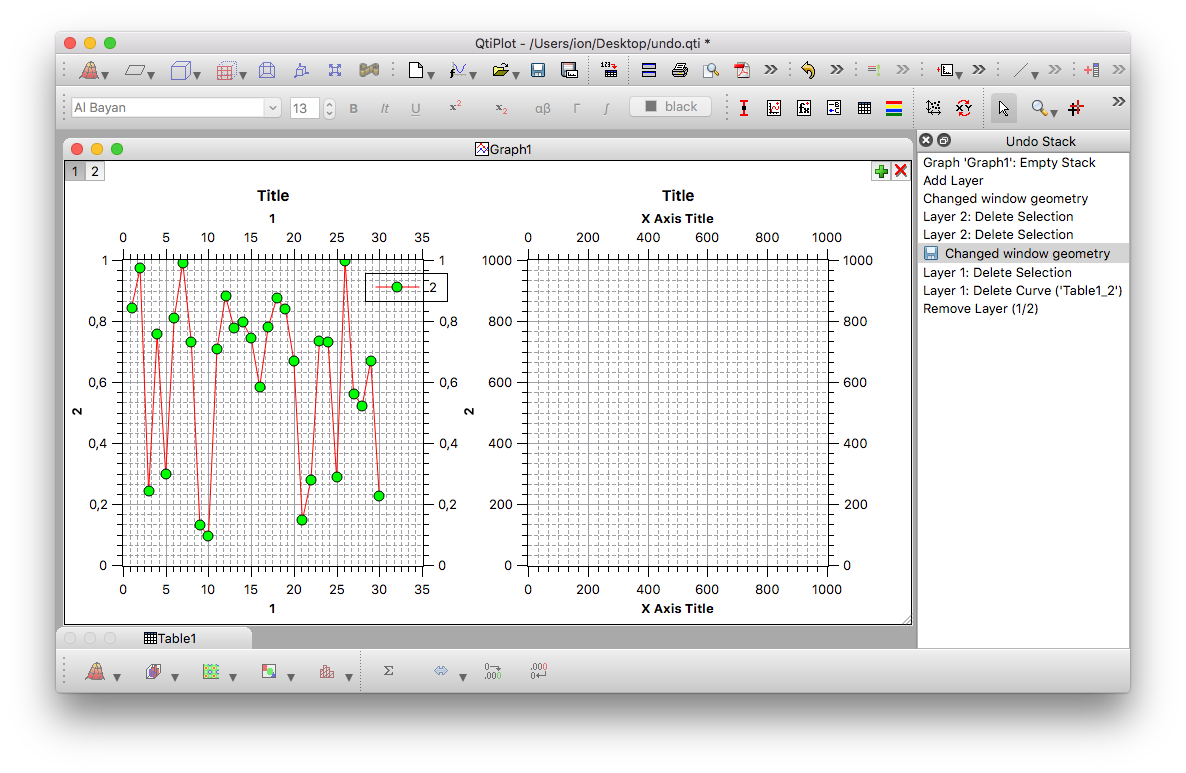Export graph using the PDF icon
This screenshot has height=773, width=1186.
742,70
